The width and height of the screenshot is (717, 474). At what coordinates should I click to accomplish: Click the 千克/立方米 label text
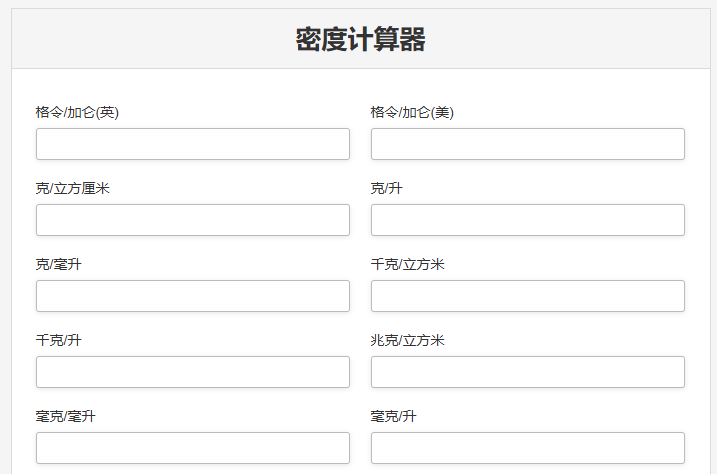(x=408, y=264)
